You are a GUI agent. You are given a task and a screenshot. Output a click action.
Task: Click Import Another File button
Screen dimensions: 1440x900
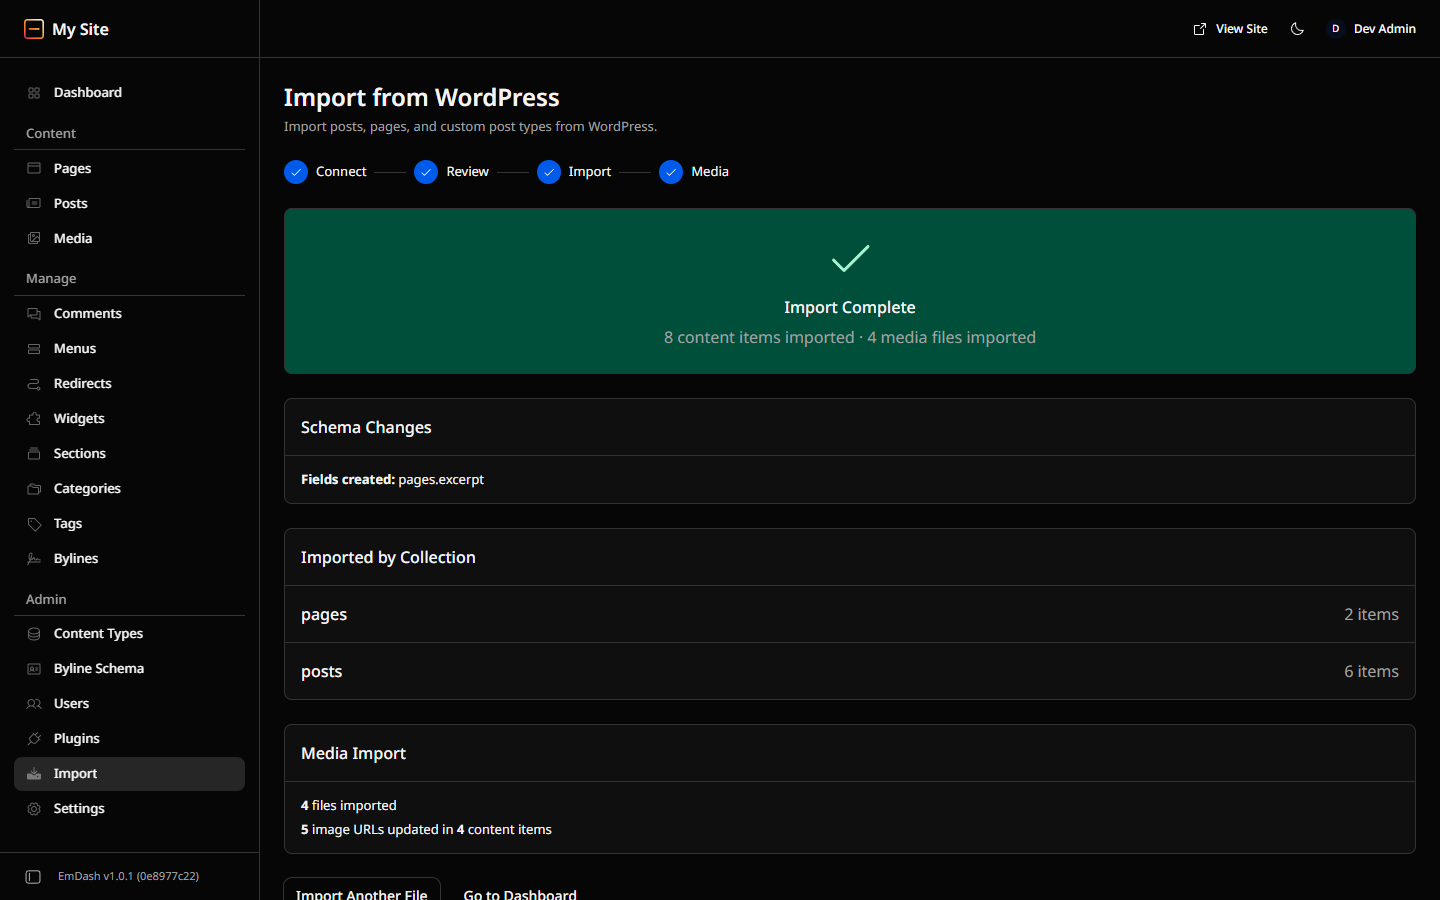362,889
